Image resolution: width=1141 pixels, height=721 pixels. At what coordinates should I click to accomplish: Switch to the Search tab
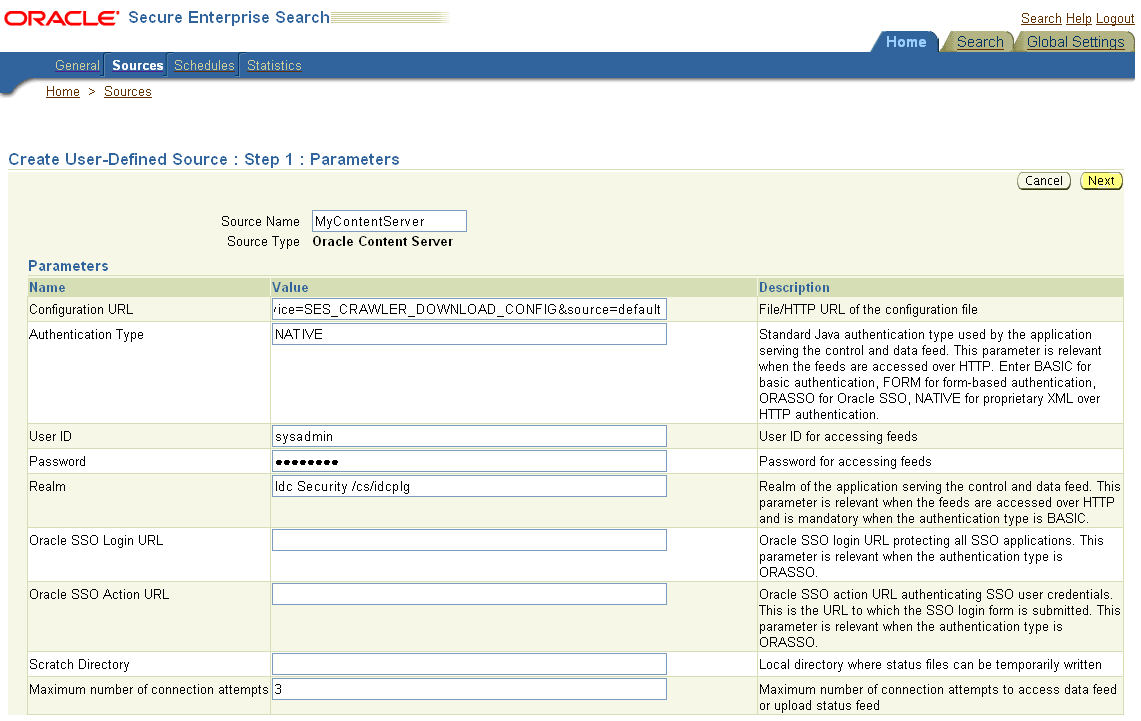980,42
